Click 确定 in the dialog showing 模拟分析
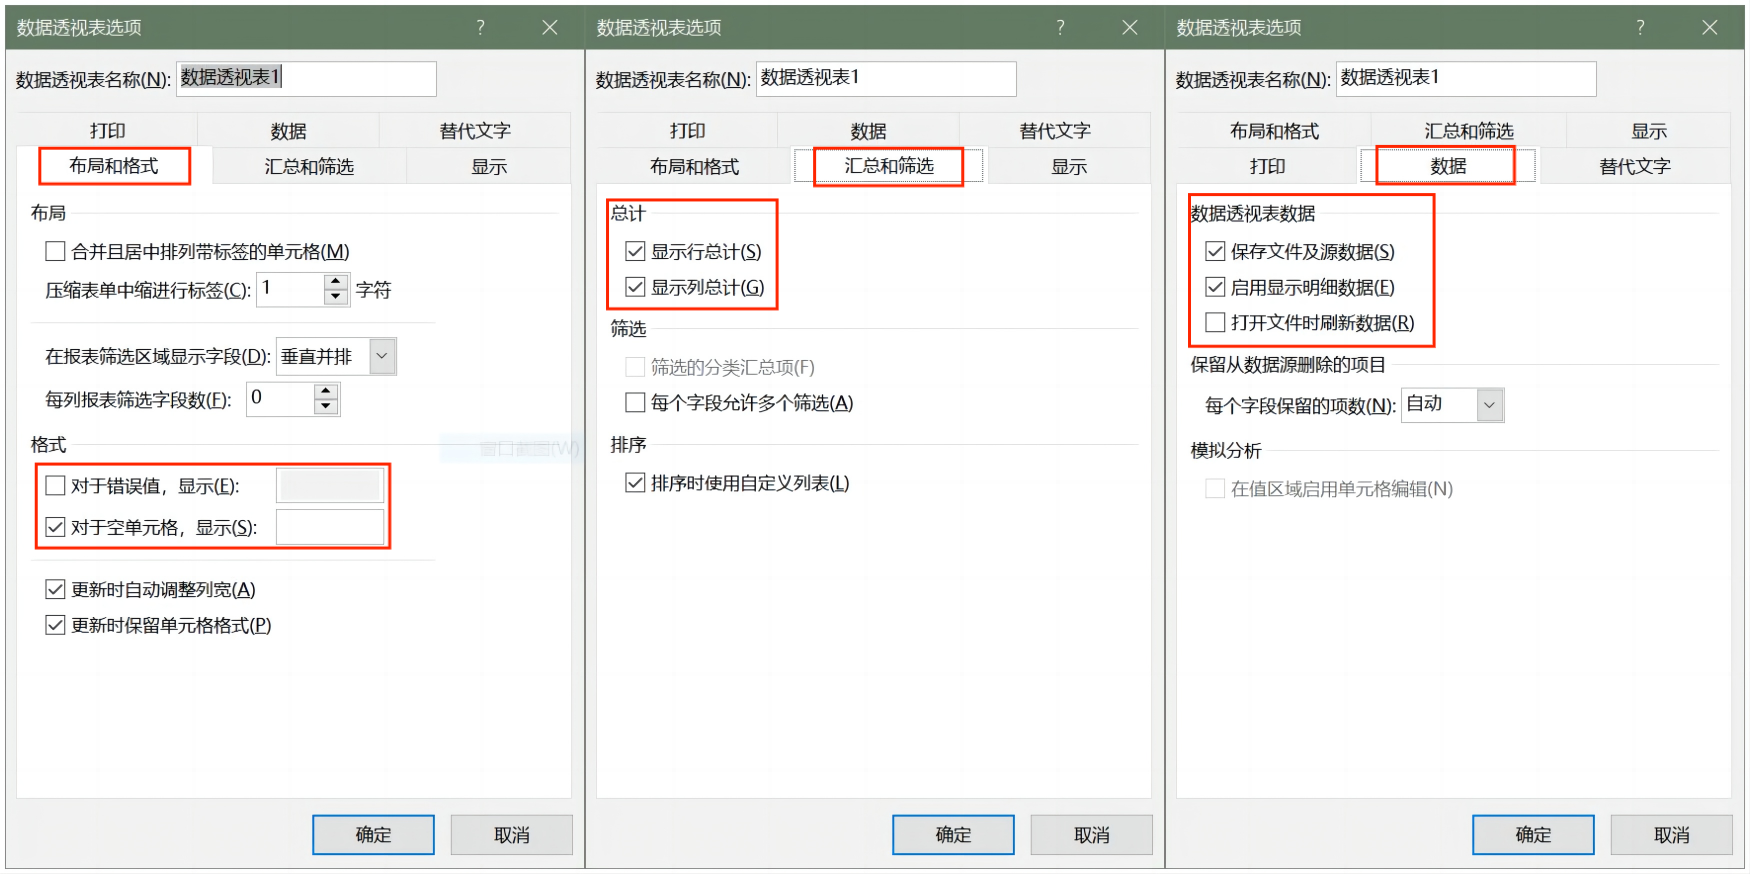This screenshot has width=1750, height=874. [1532, 835]
